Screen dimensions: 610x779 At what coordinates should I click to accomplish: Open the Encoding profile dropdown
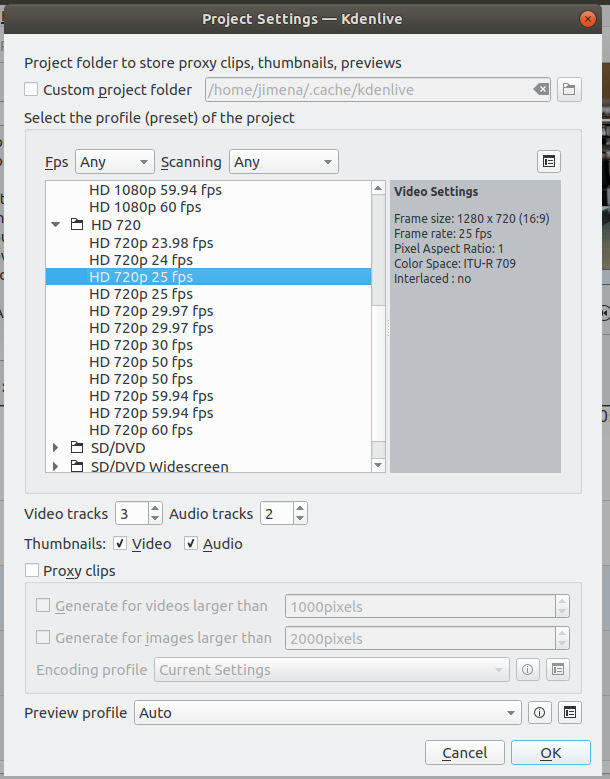click(332, 670)
